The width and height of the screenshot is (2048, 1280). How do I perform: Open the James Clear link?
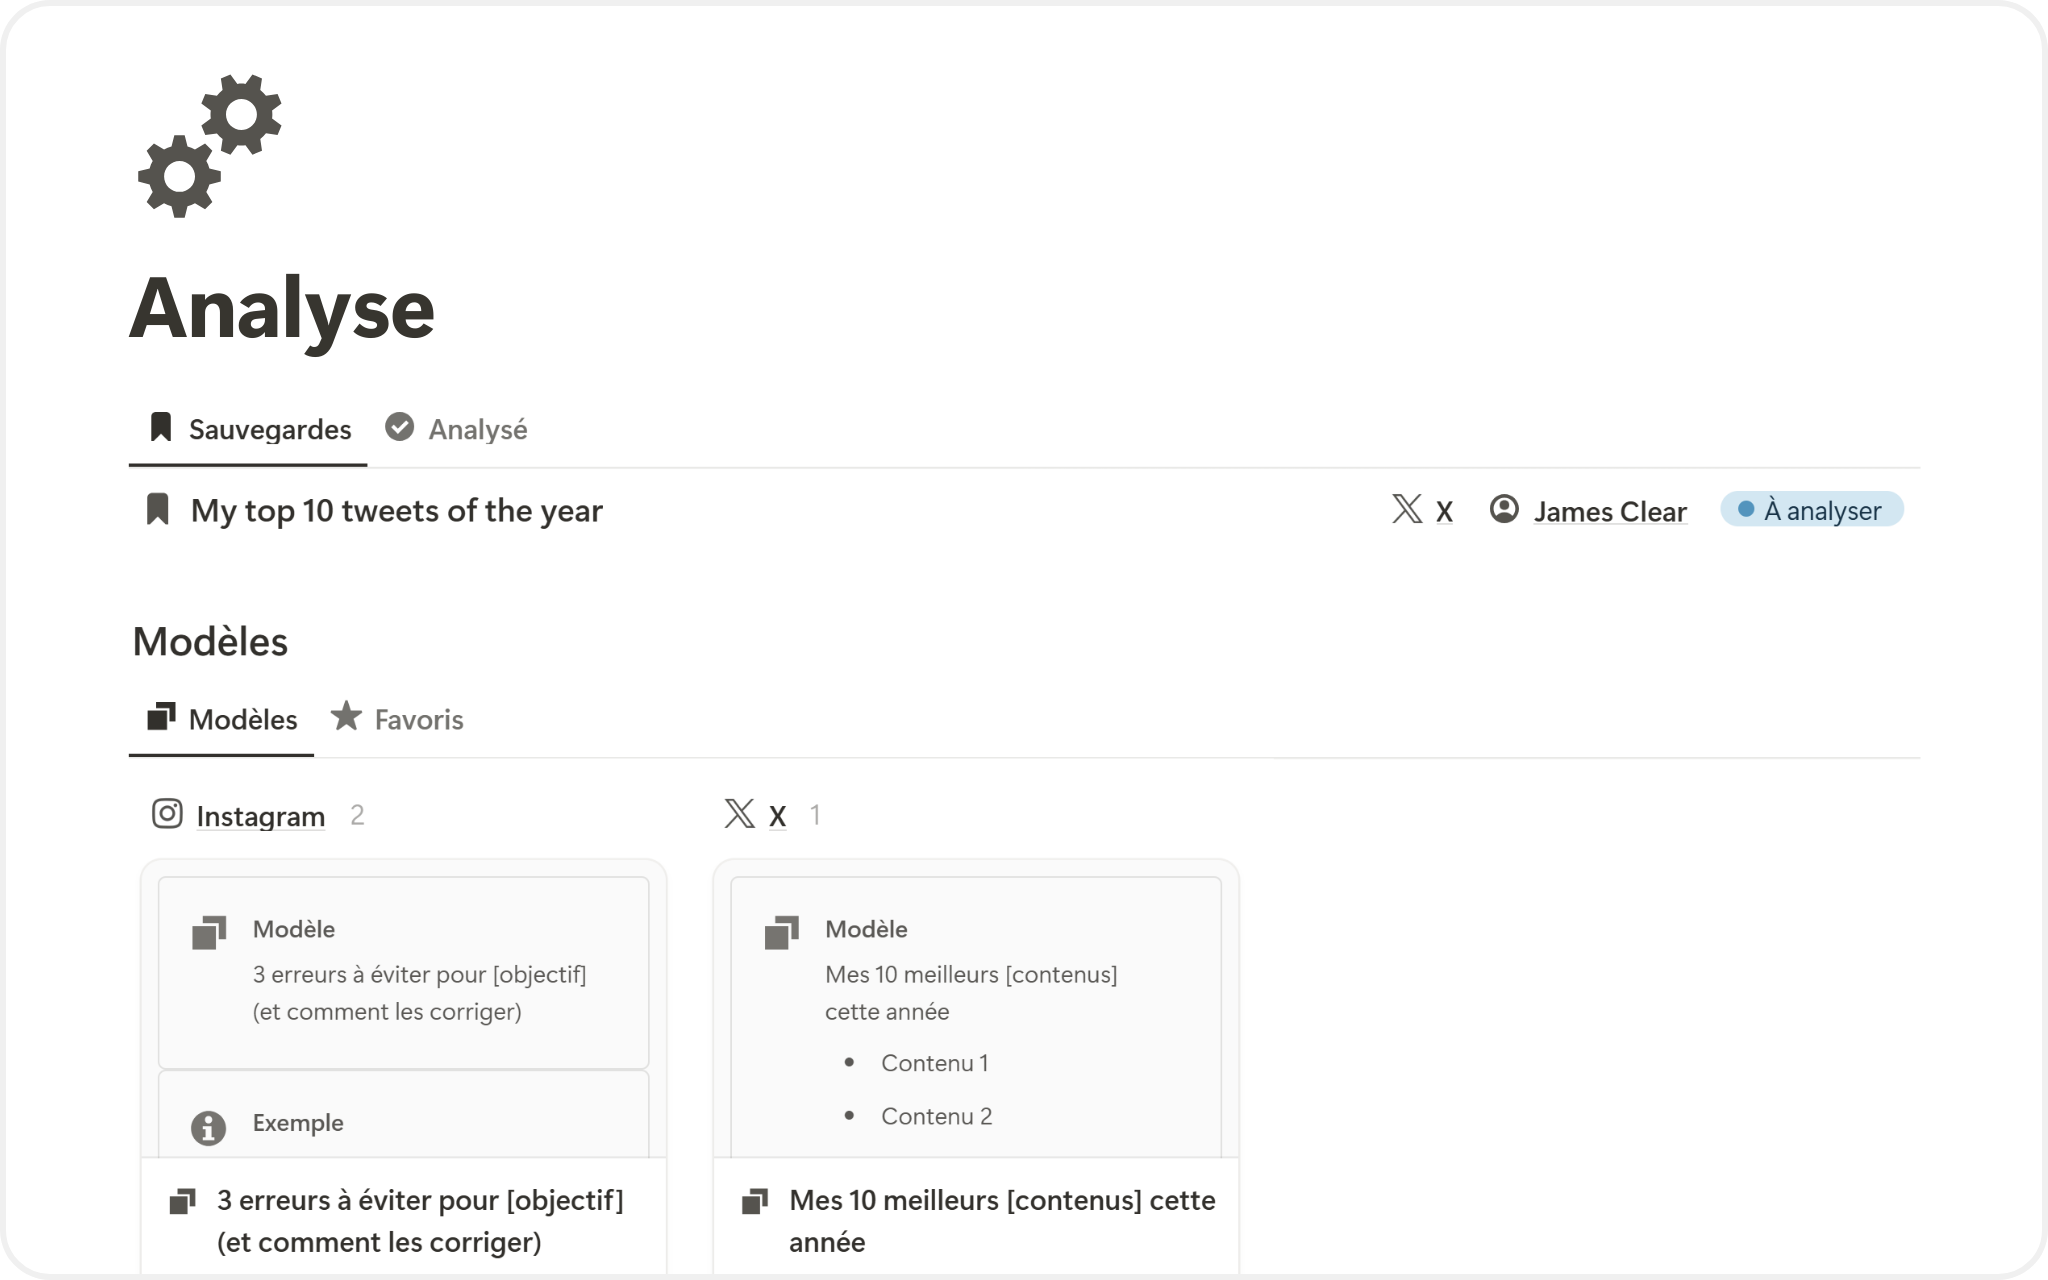coord(1610,512)
